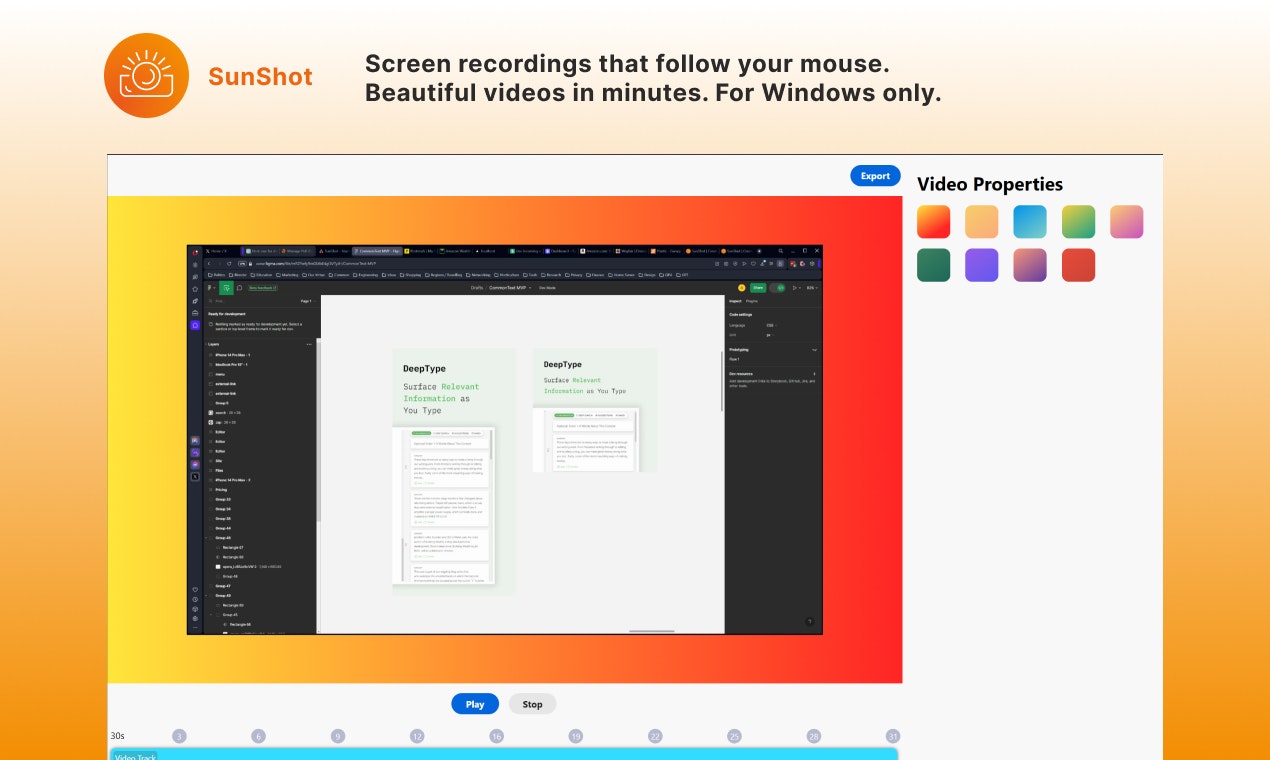Pick the peach orange gradient swatch
This screenshot has height=760, width=1270.
[x=982, y=222]
